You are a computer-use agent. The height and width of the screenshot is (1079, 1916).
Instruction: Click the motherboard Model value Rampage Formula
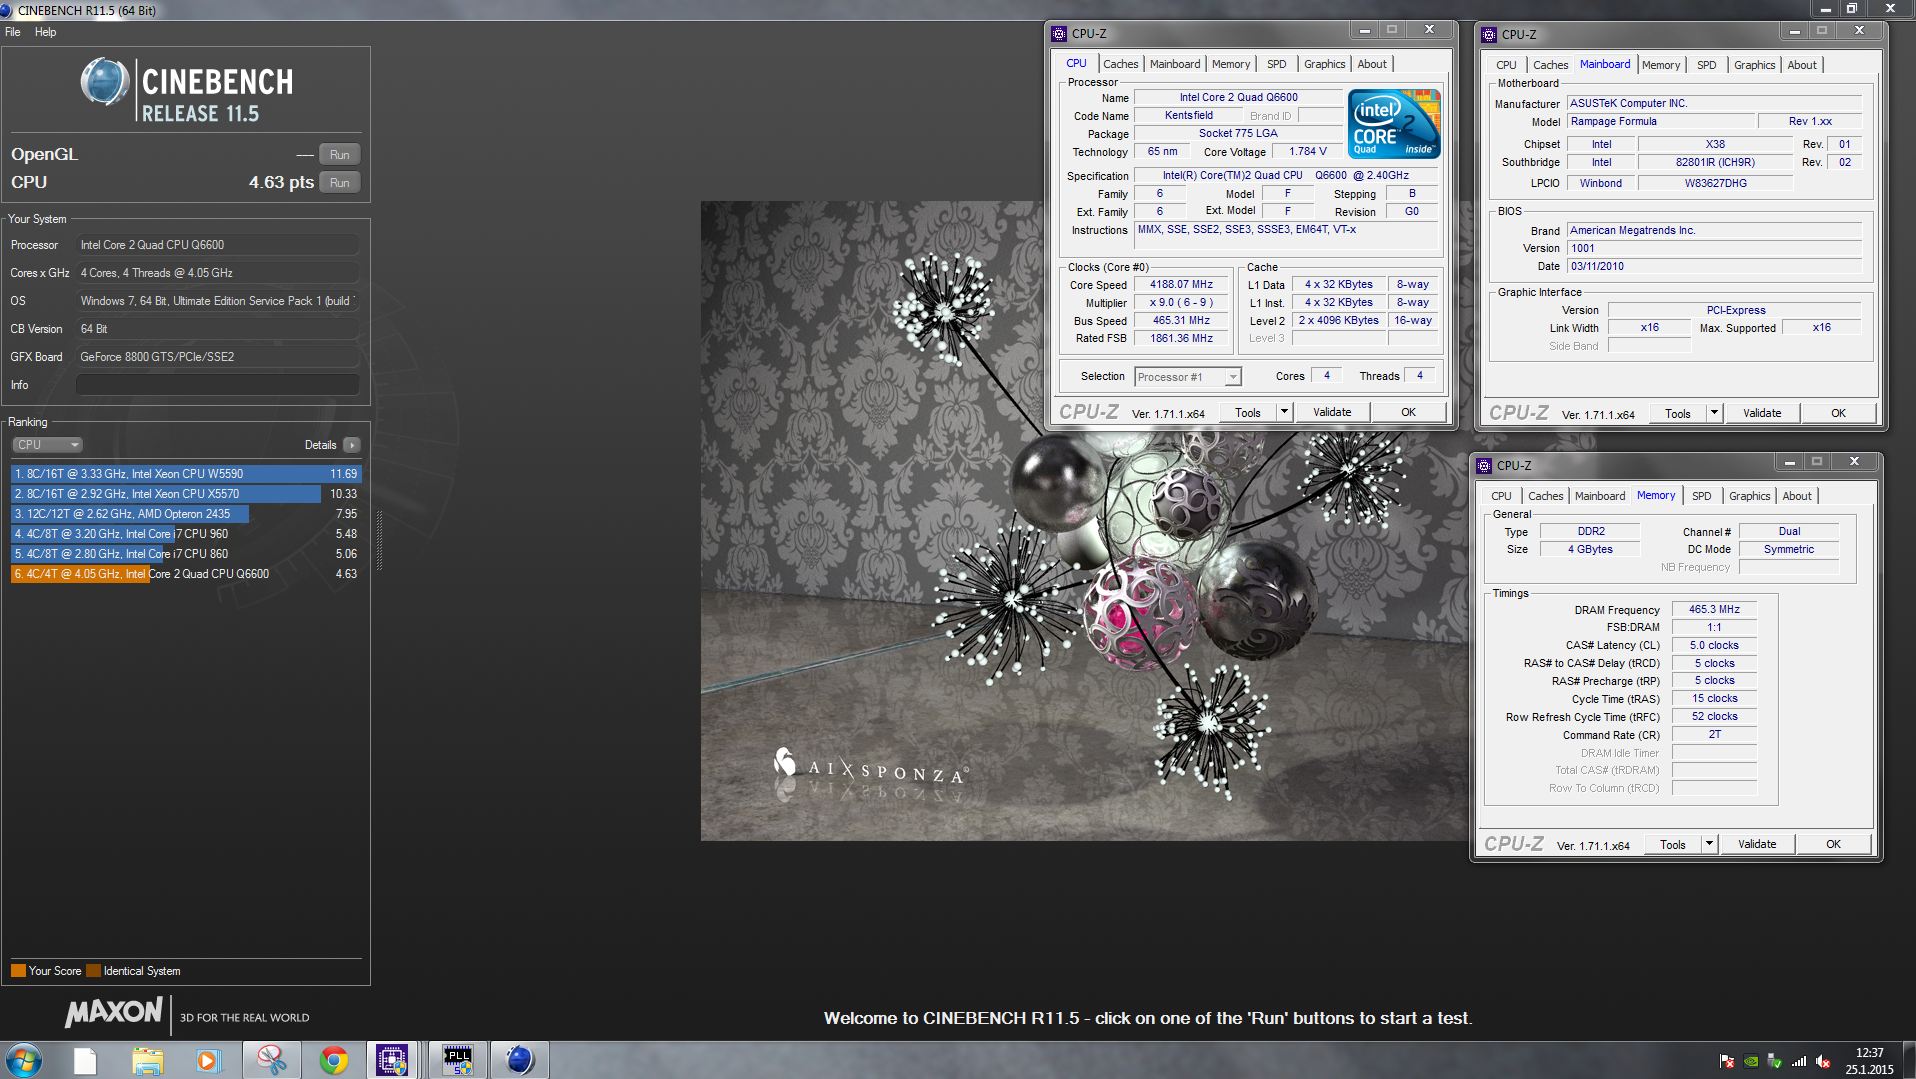pyautogui.click(x=1661, y=122)
